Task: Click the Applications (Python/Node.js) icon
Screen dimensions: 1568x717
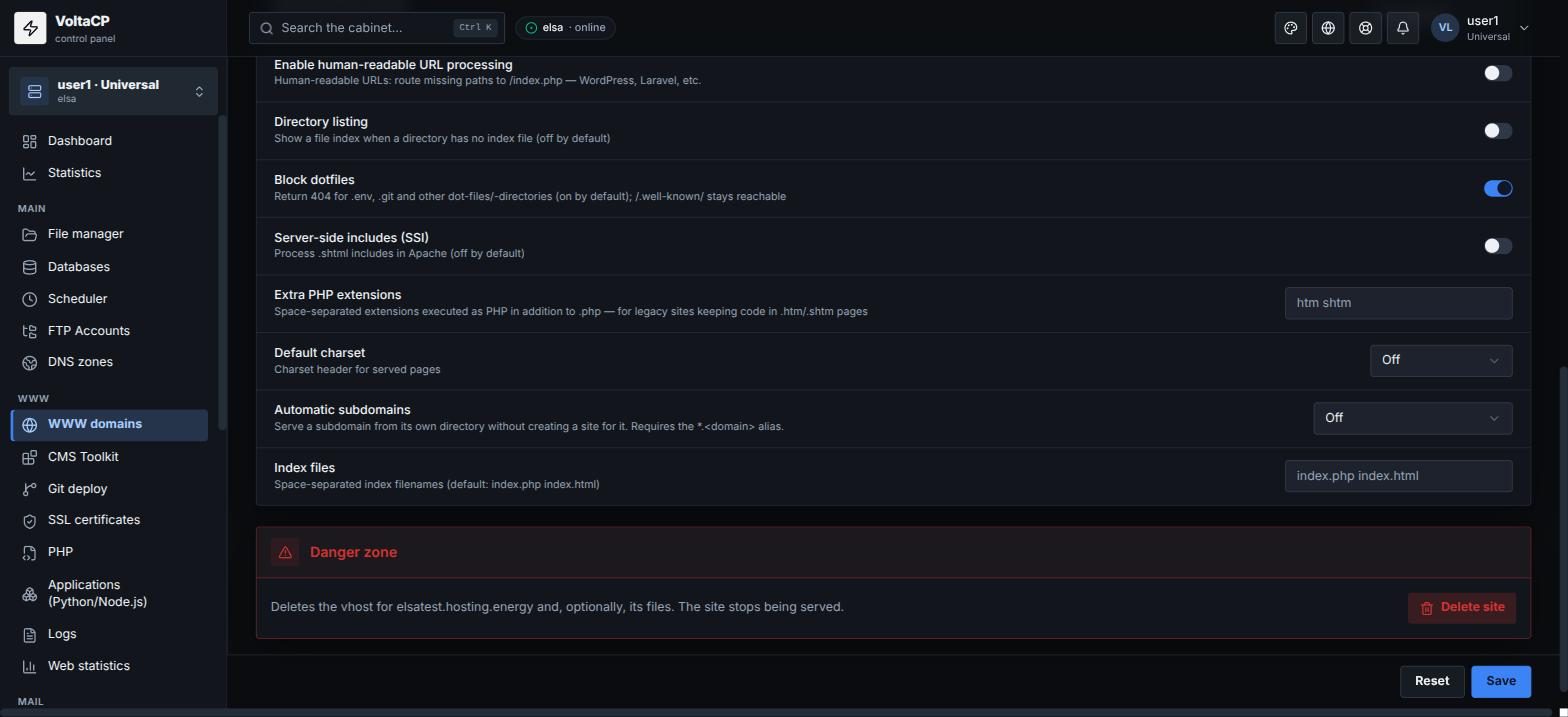Action: click(x=30, y=594)
